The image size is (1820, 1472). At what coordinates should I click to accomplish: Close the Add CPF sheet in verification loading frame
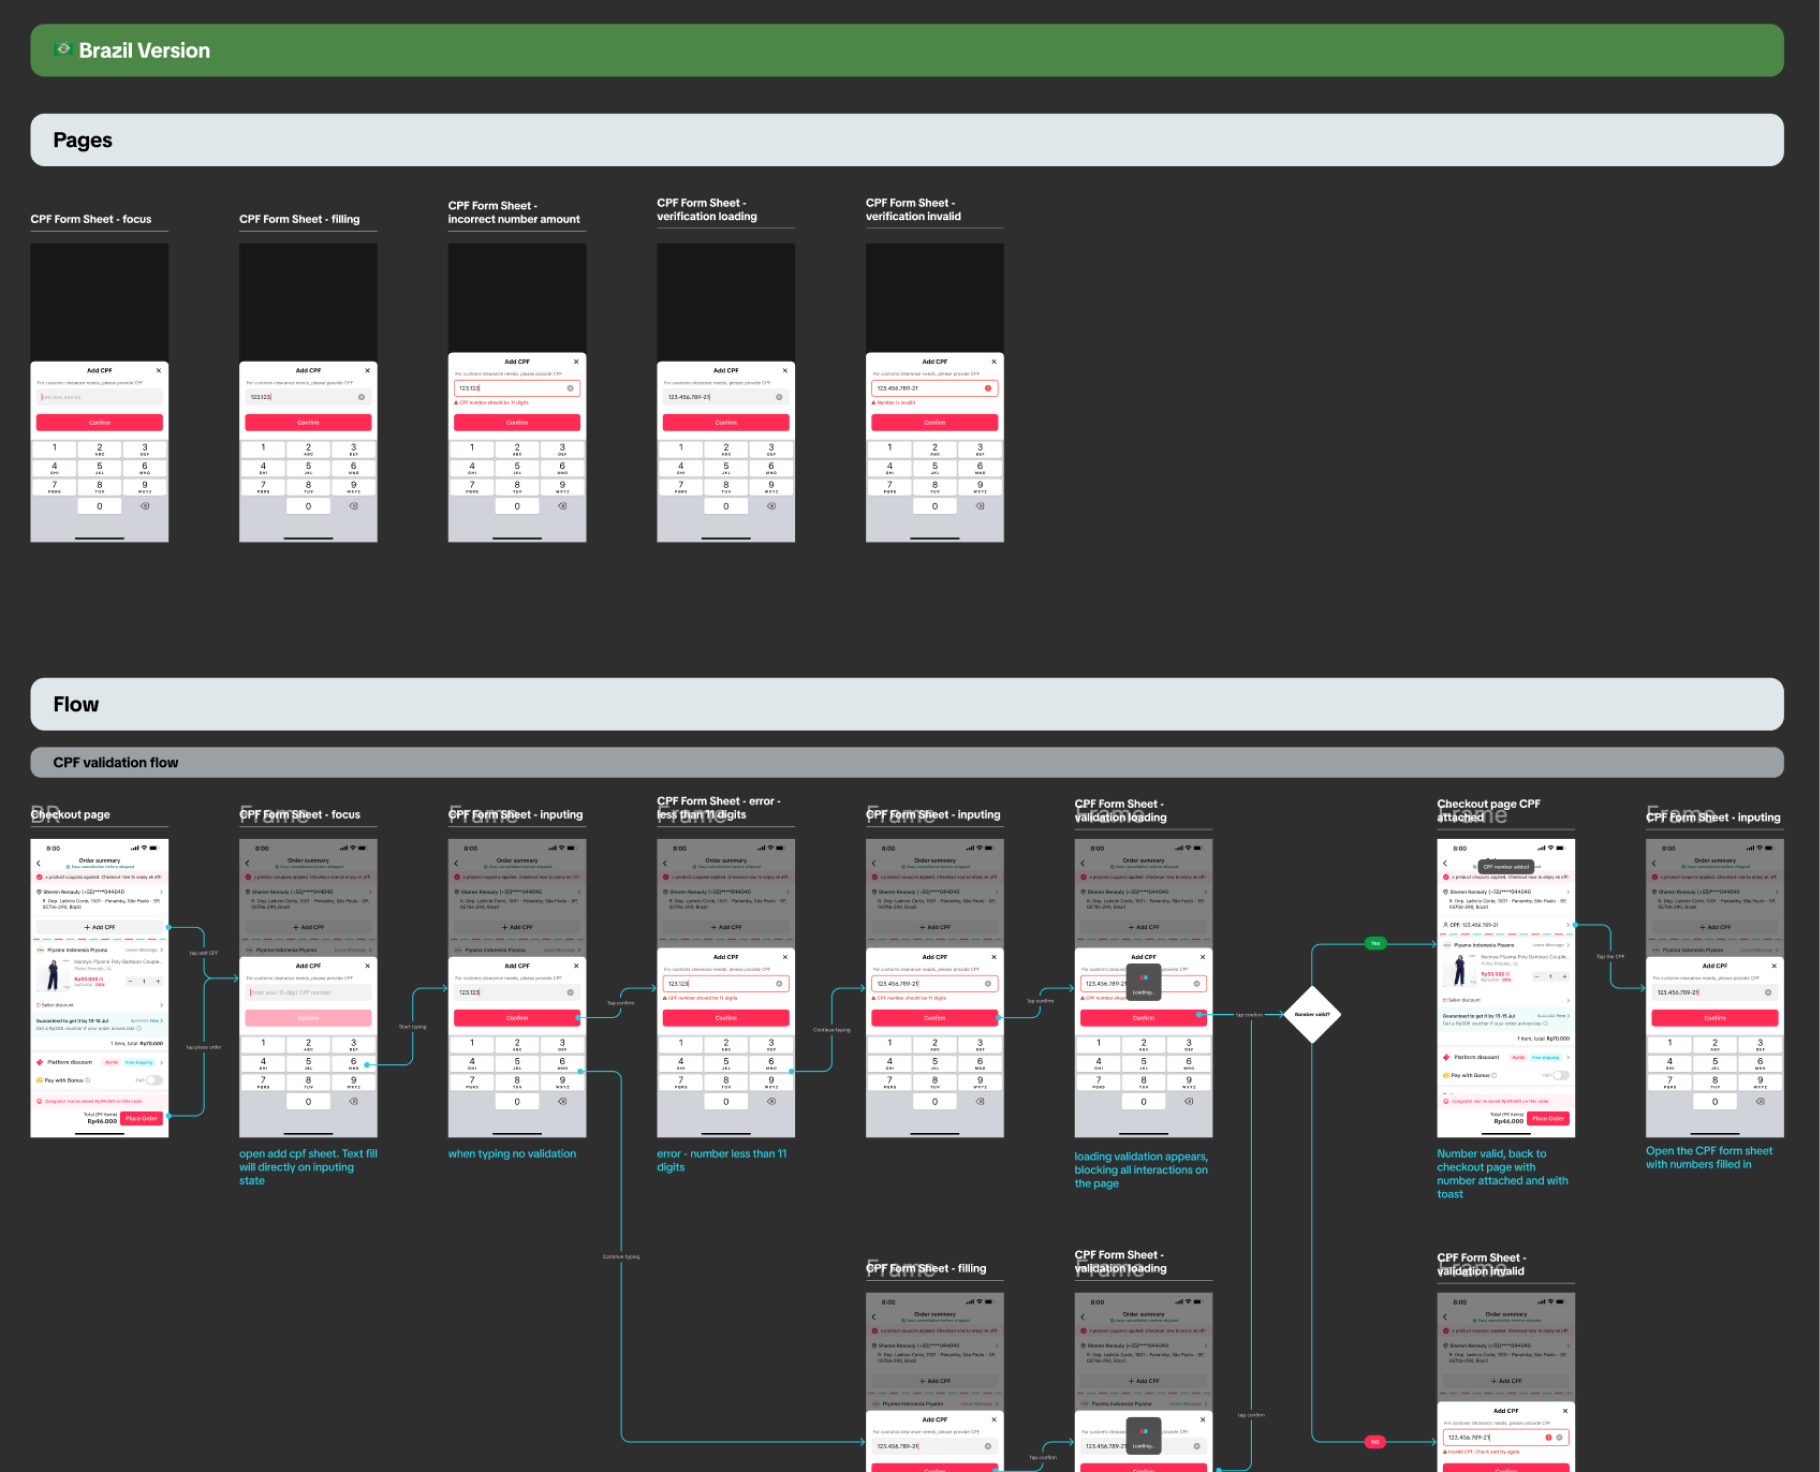tap(785, 371)
